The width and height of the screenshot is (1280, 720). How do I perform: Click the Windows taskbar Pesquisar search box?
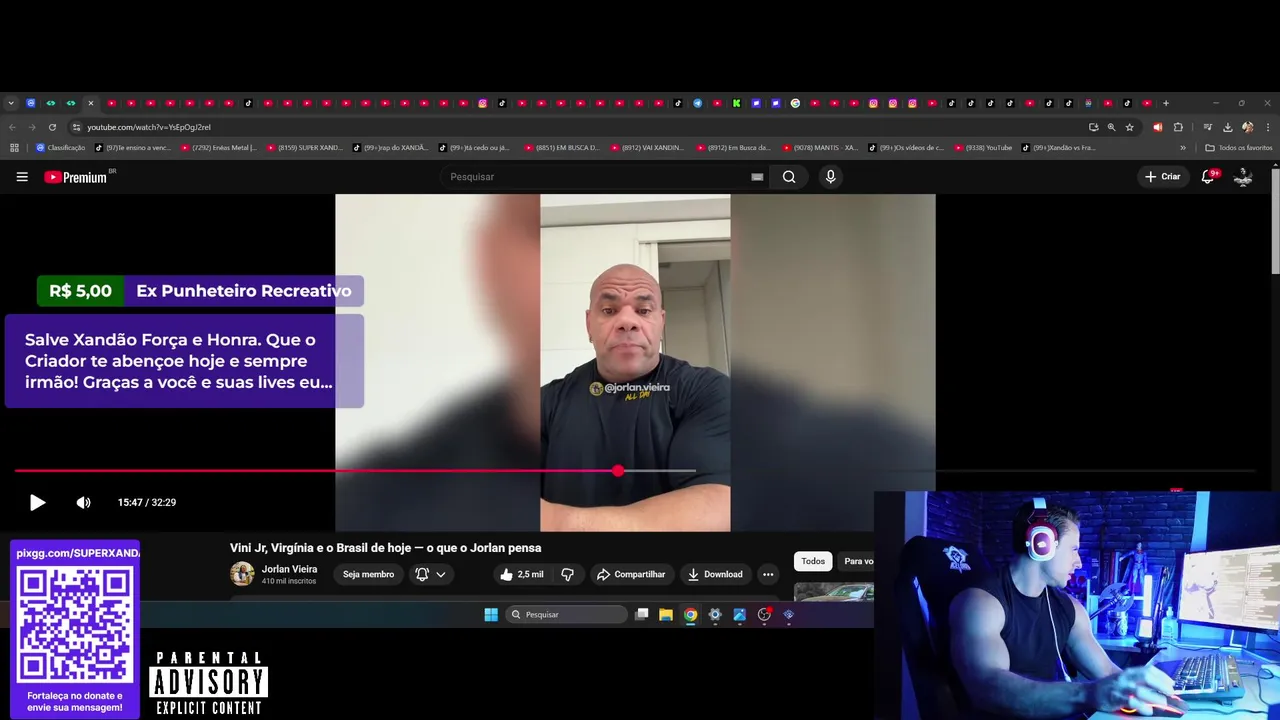[566, 615]
